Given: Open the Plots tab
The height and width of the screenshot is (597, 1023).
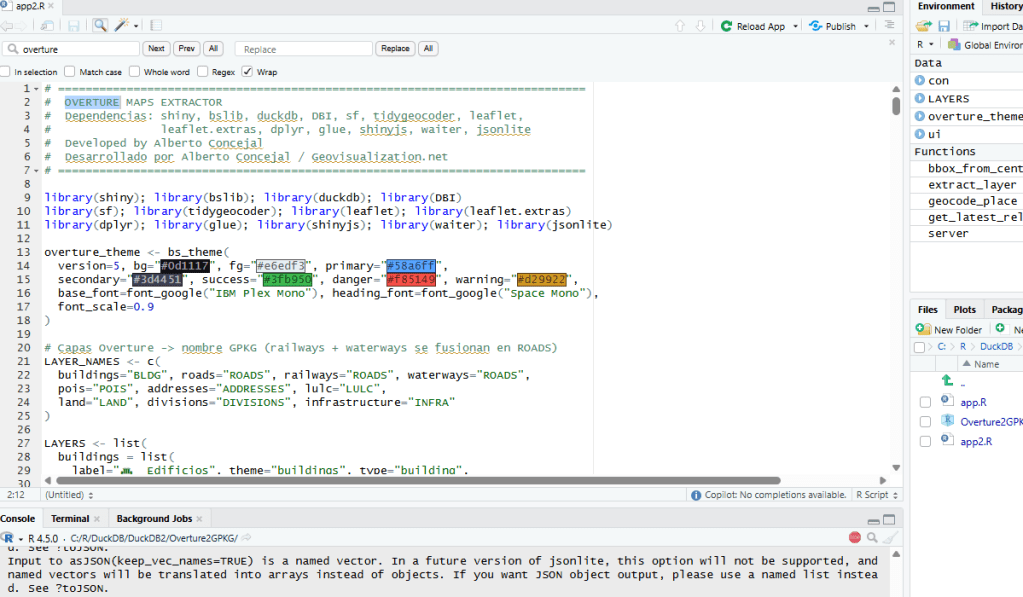Looking at the screenshot, I should point(964,310).
